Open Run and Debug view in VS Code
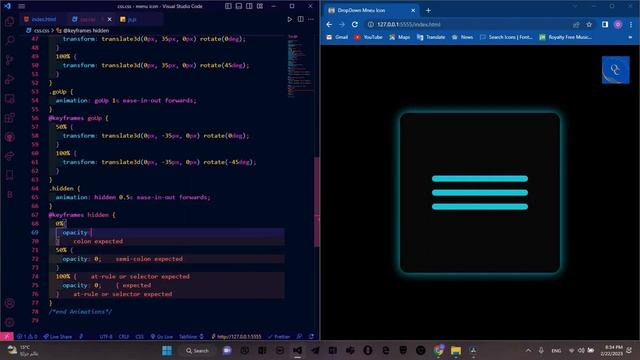 click(9, 79)
